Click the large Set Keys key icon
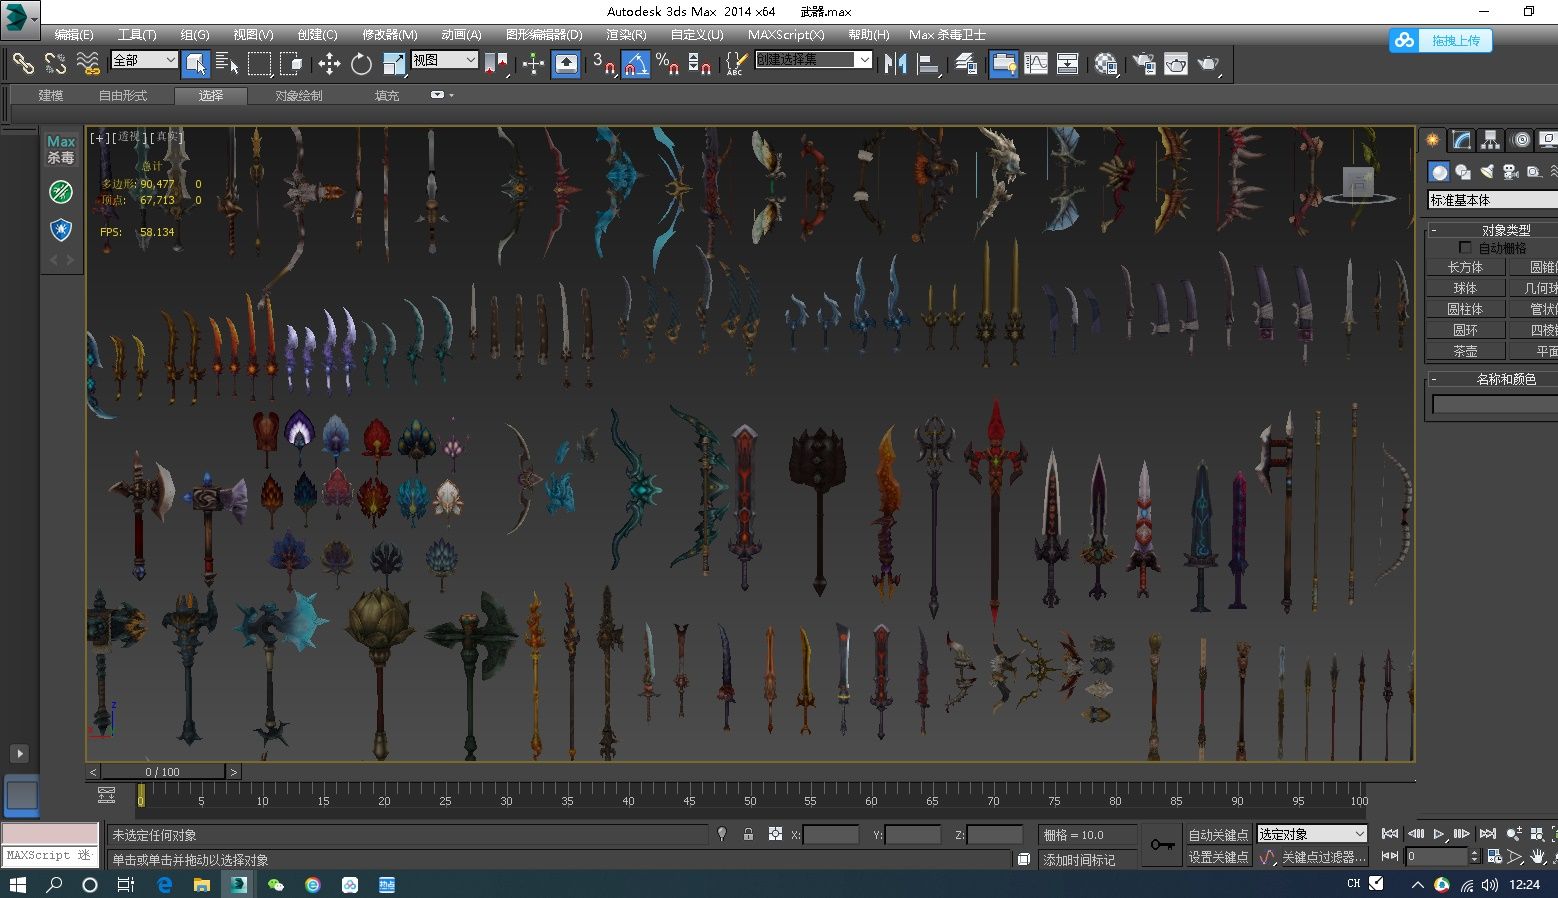The width and height of the screenshot is (1558, 898). [x=1162, y=845]
